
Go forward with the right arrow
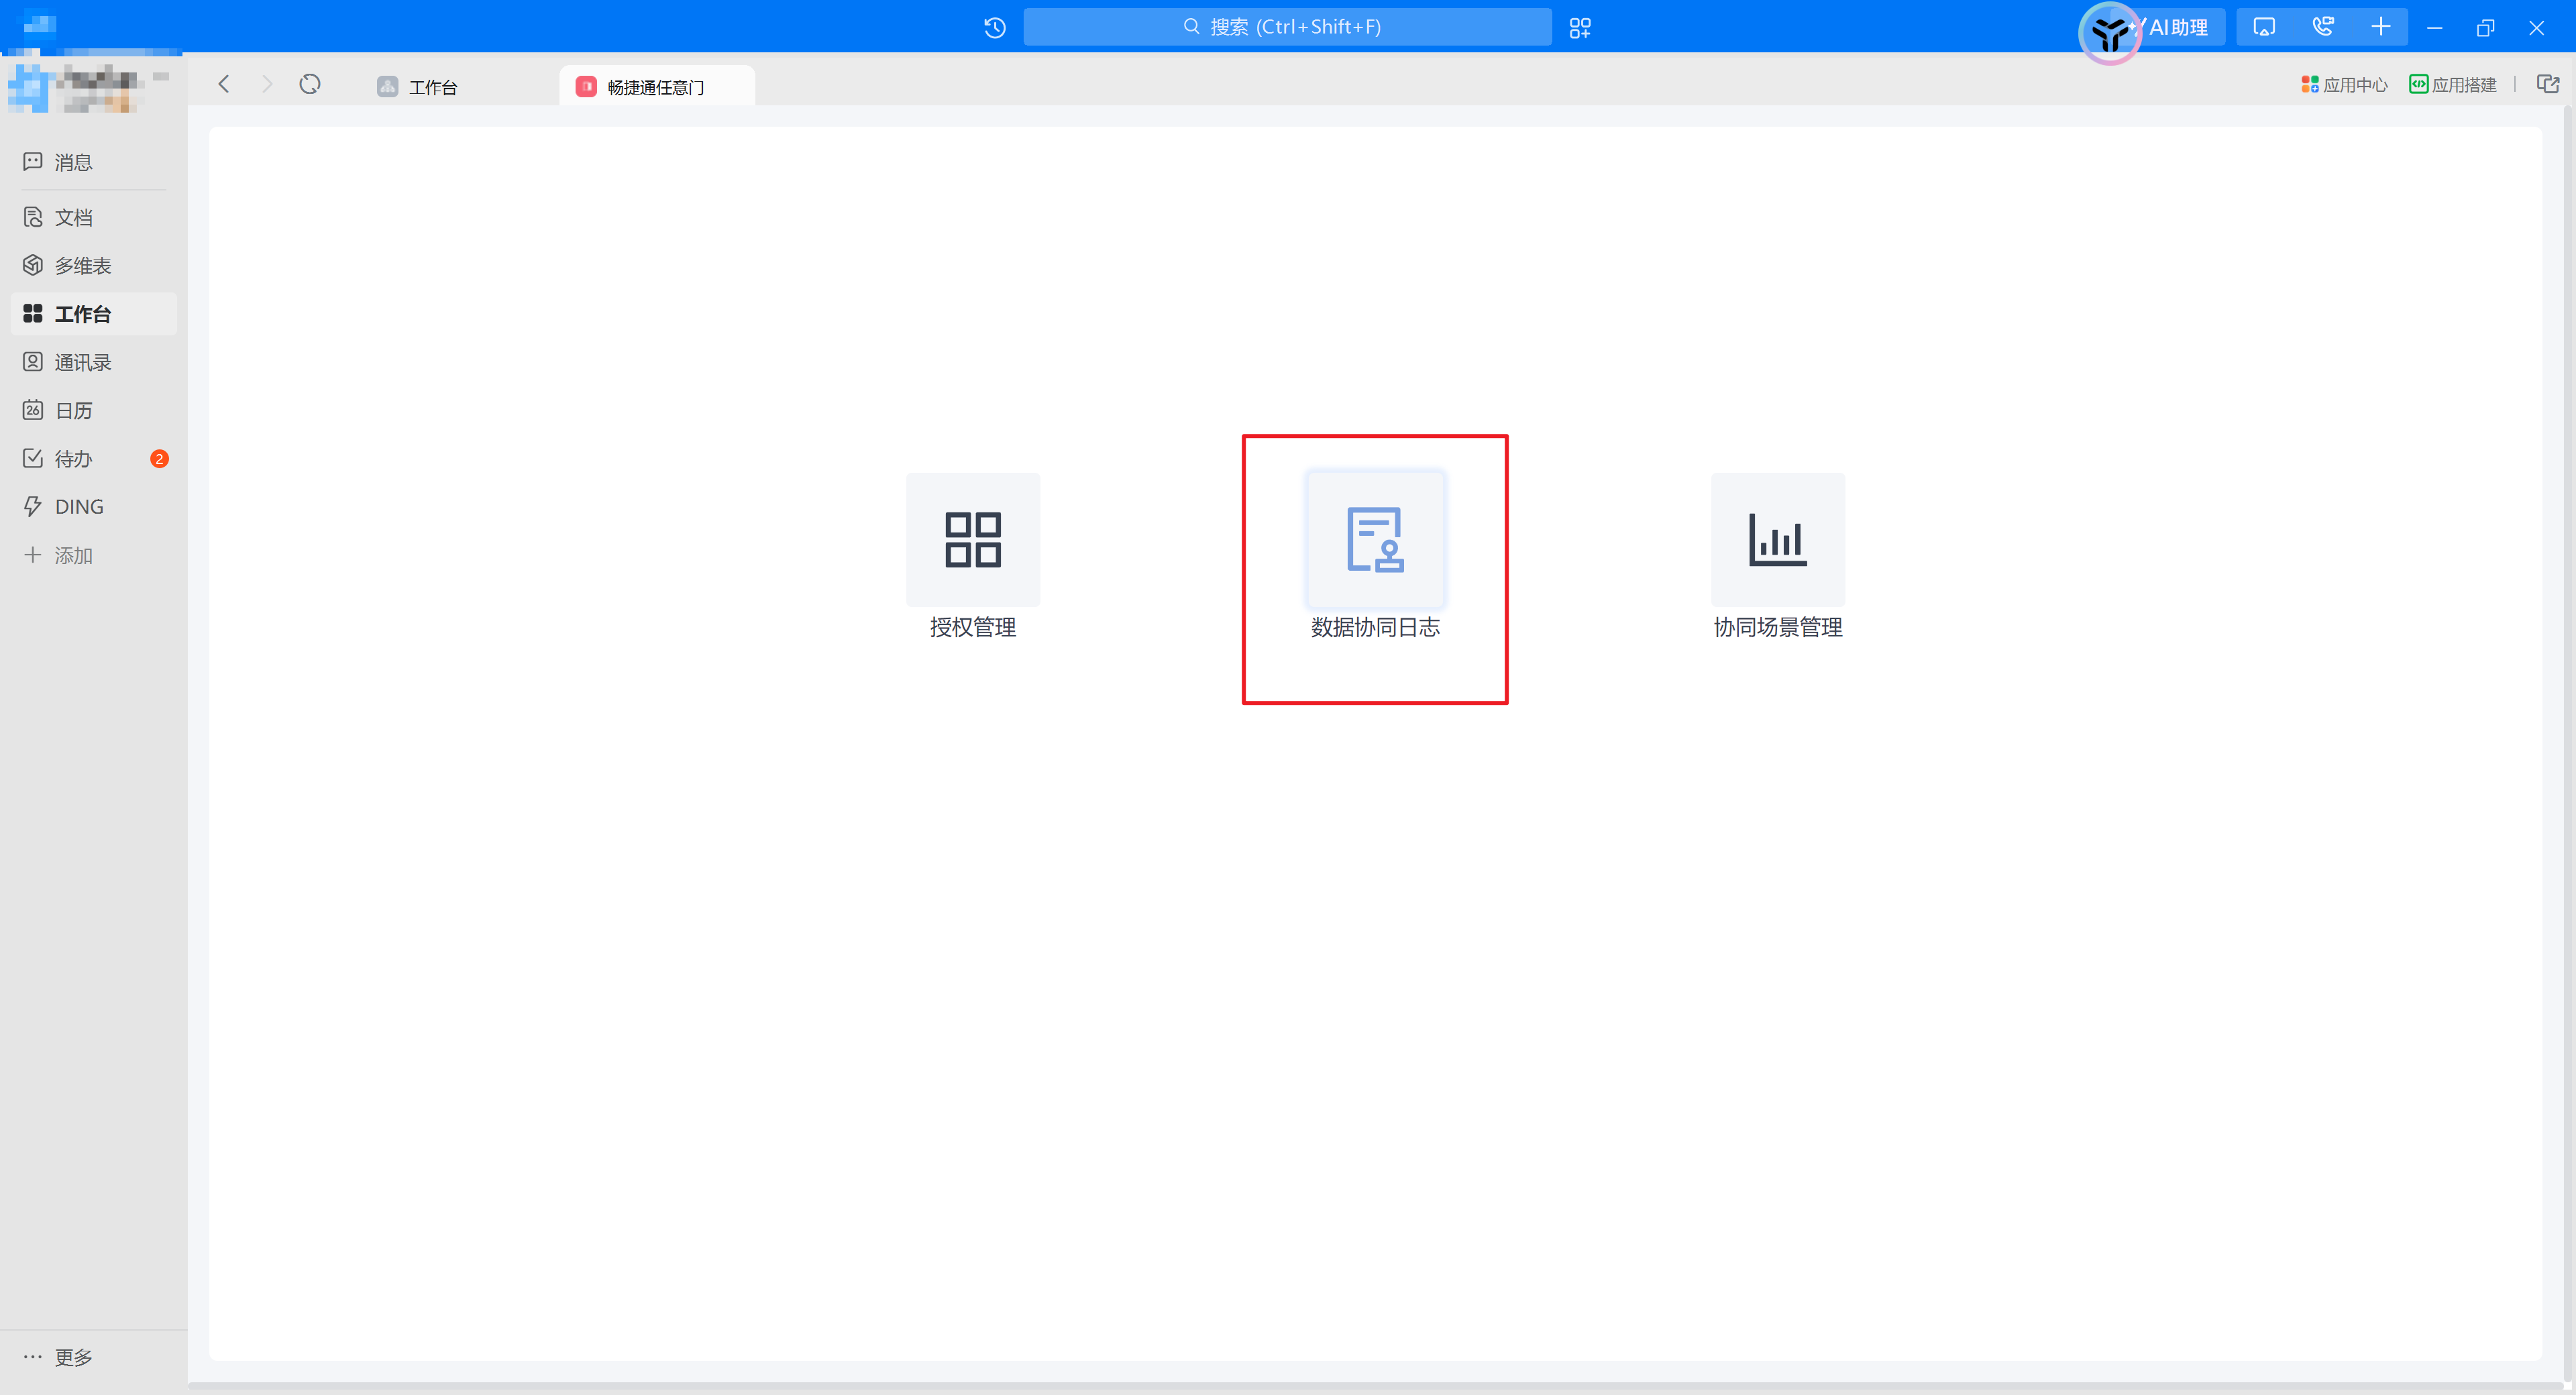click(x=266, y=84)
